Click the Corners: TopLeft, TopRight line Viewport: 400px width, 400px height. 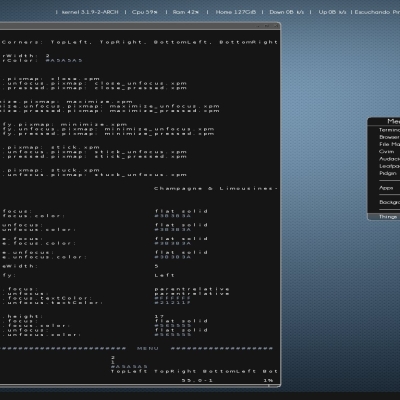139,42
